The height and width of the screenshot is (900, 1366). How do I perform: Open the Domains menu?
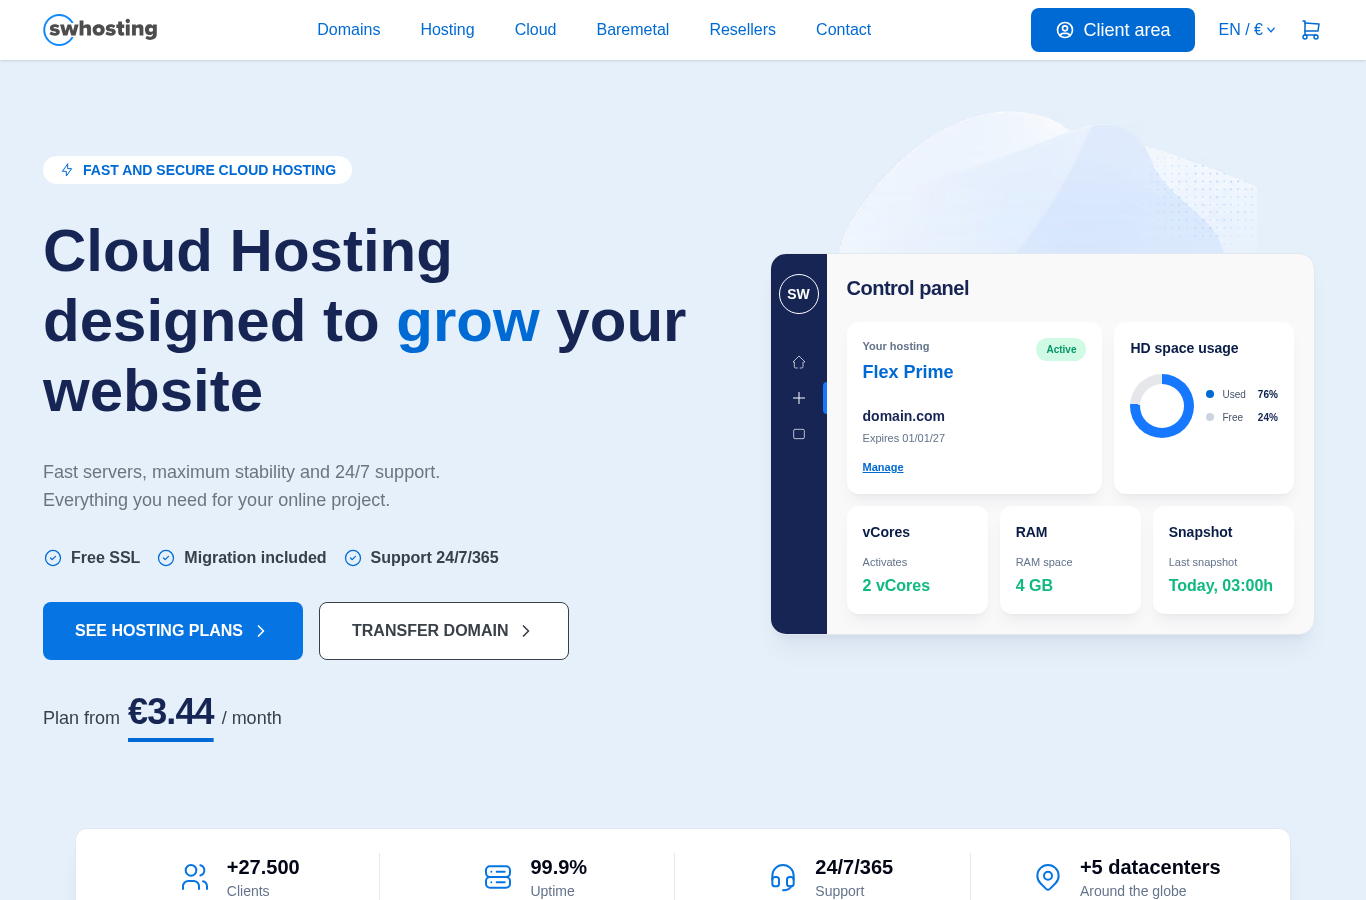click(x=349, y=30)
